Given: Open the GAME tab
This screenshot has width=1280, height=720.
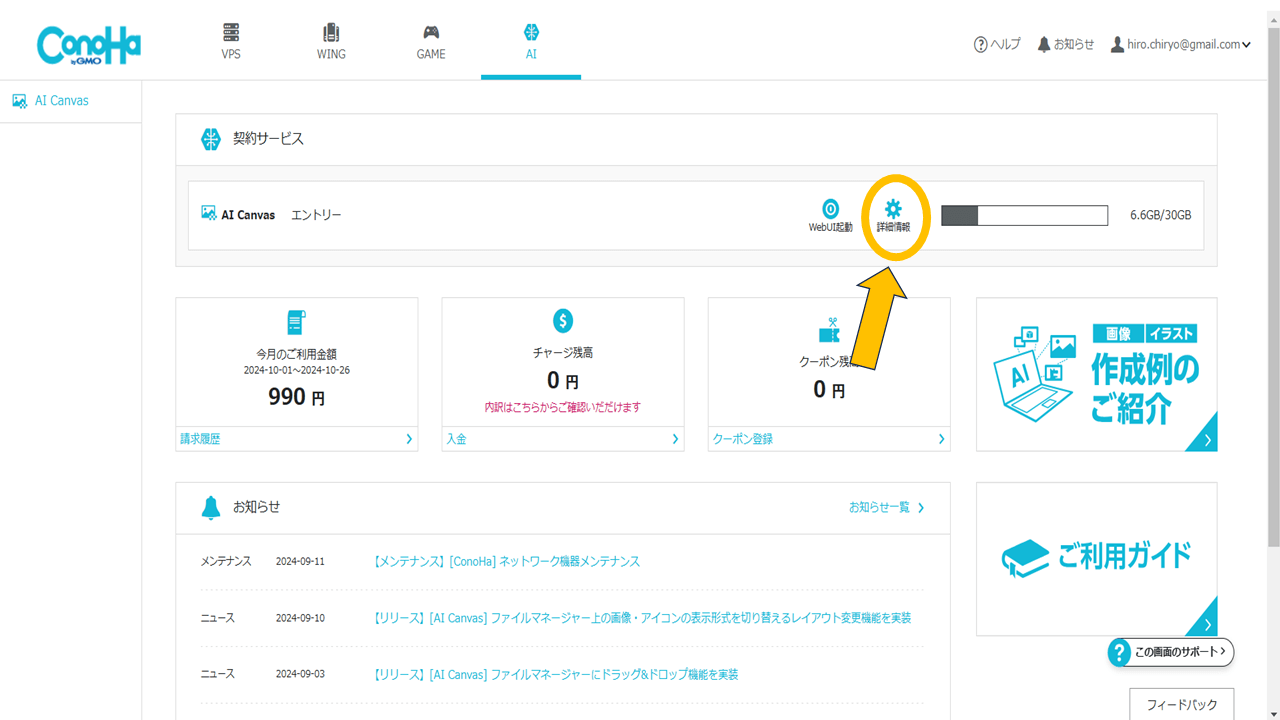Looking at the screenshot, I should click(431, 41).
